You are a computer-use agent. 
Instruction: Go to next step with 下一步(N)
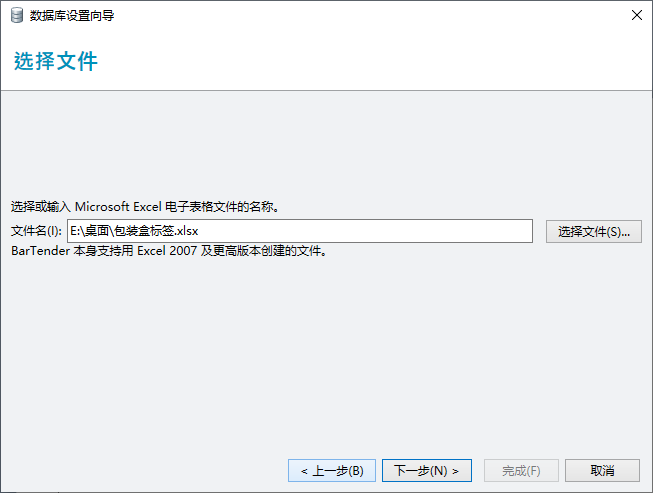(426, 470)
